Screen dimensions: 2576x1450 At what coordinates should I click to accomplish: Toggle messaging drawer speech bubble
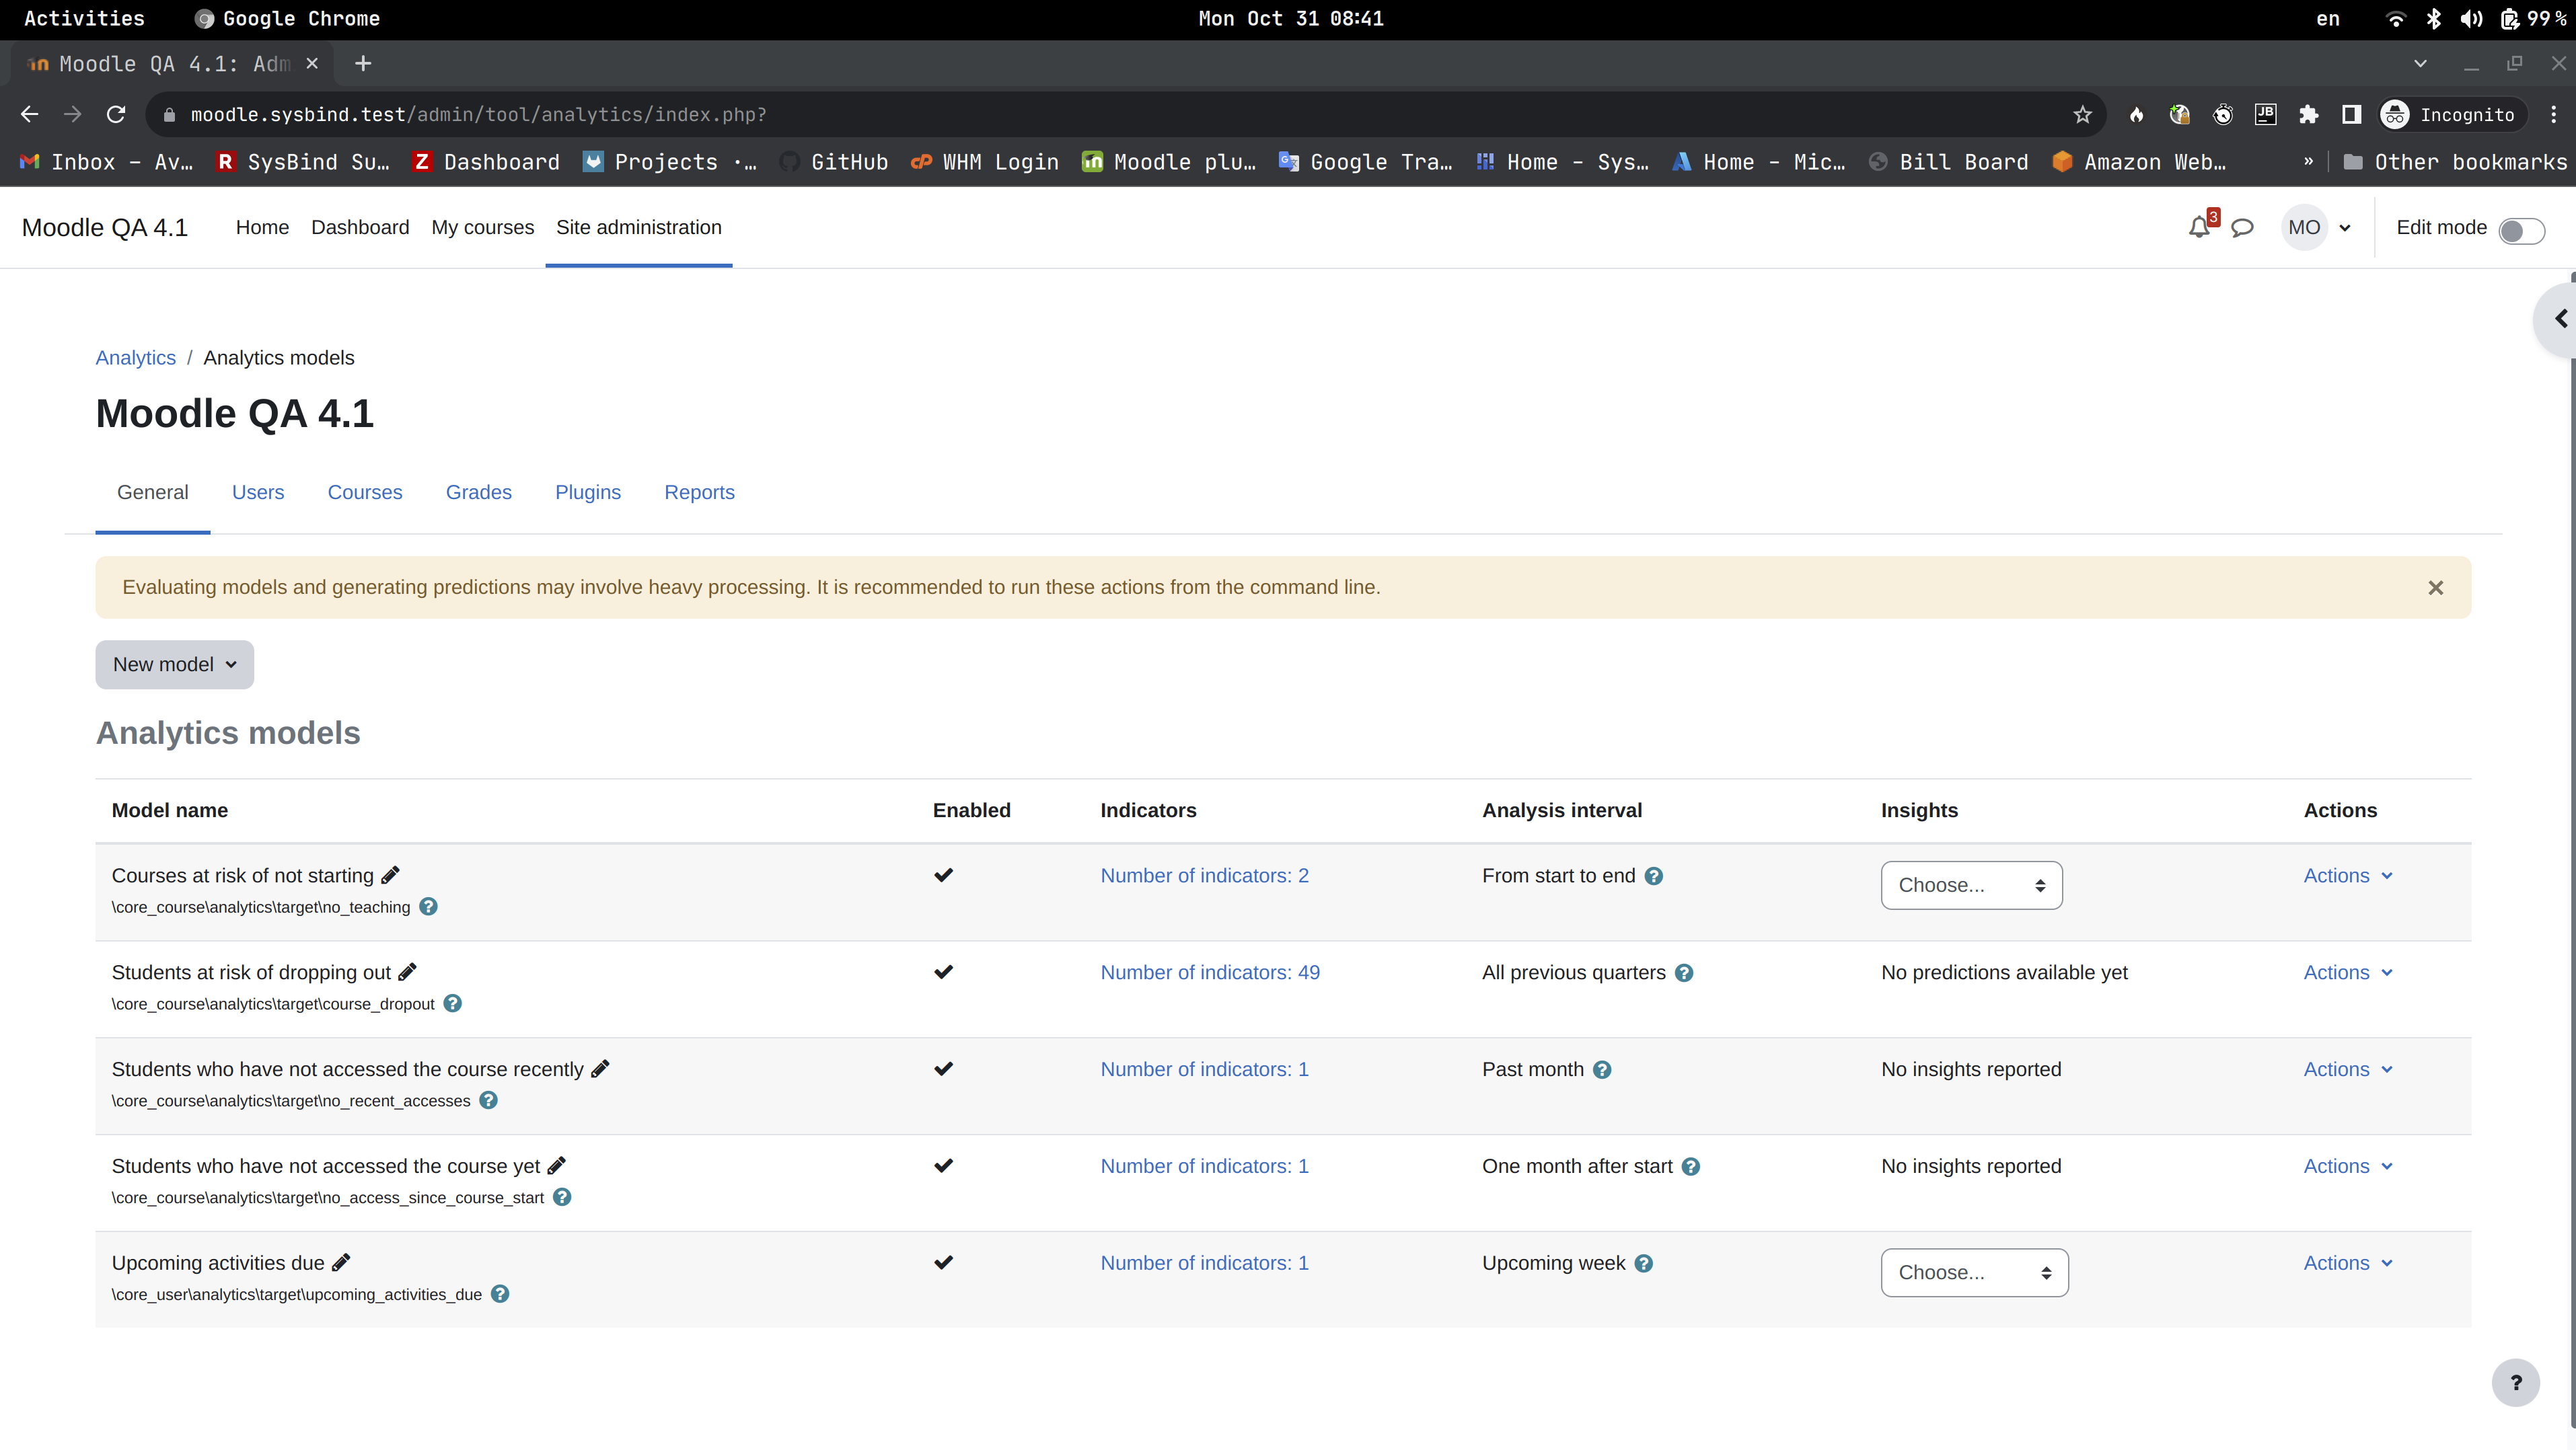click(x=2243, y=228)
